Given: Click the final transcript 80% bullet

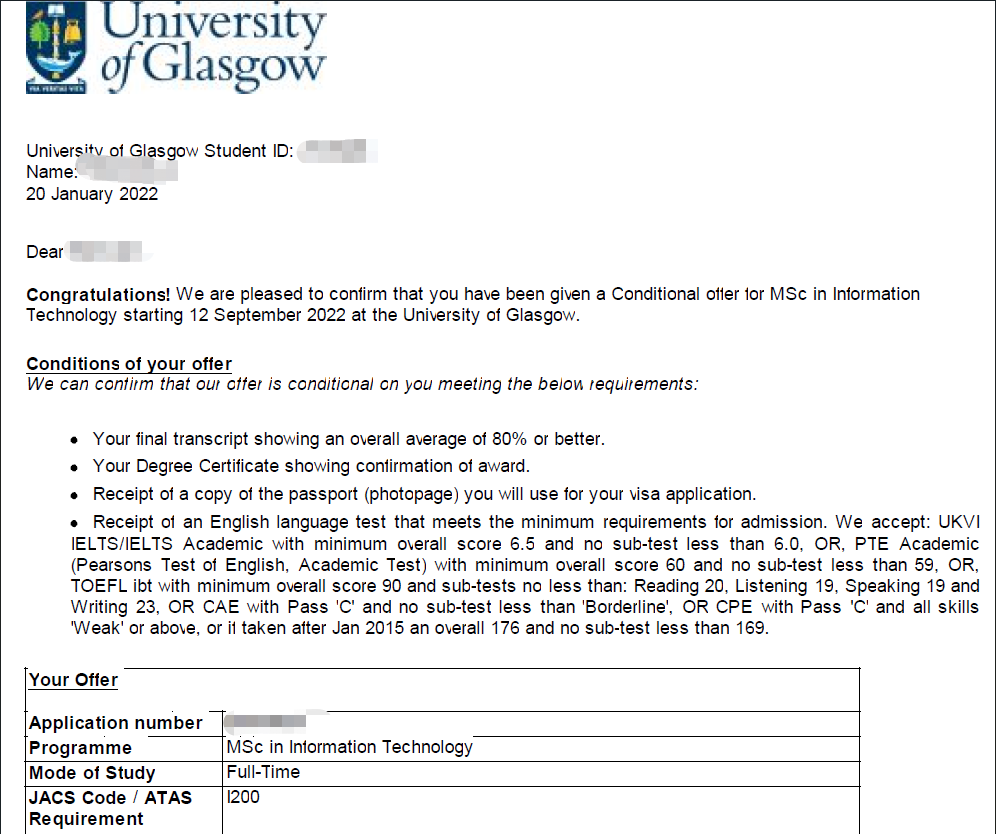Looking at the screenshot, I should coord(349,439).
